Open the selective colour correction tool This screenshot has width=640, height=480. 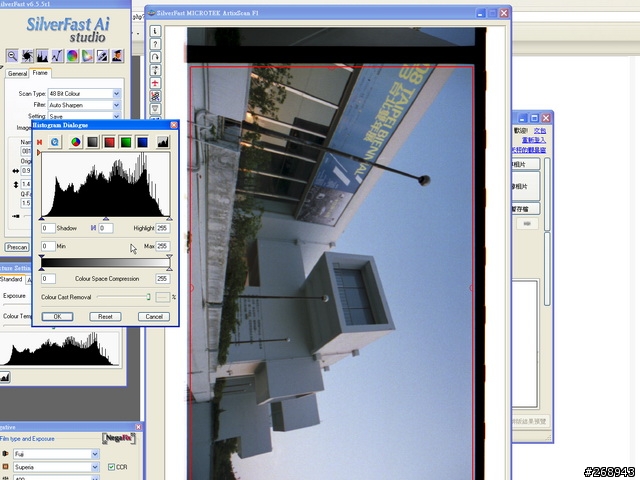pos(87,56)
